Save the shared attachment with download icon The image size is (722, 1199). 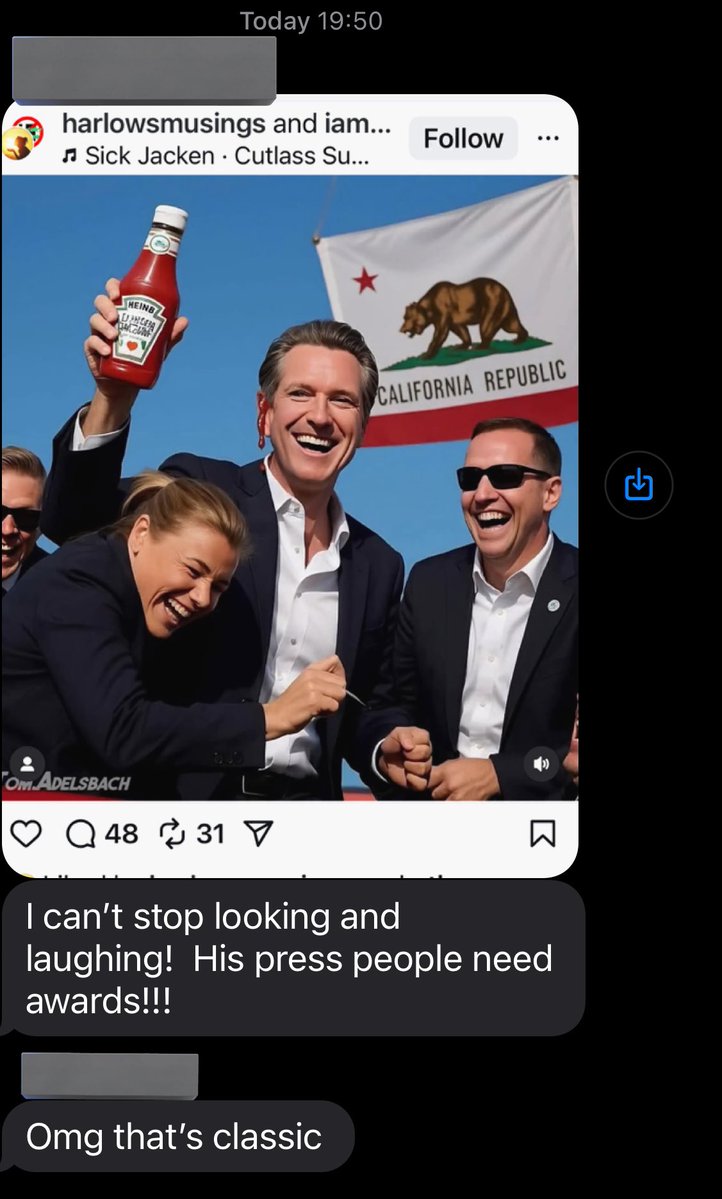(x=639, y=485)
